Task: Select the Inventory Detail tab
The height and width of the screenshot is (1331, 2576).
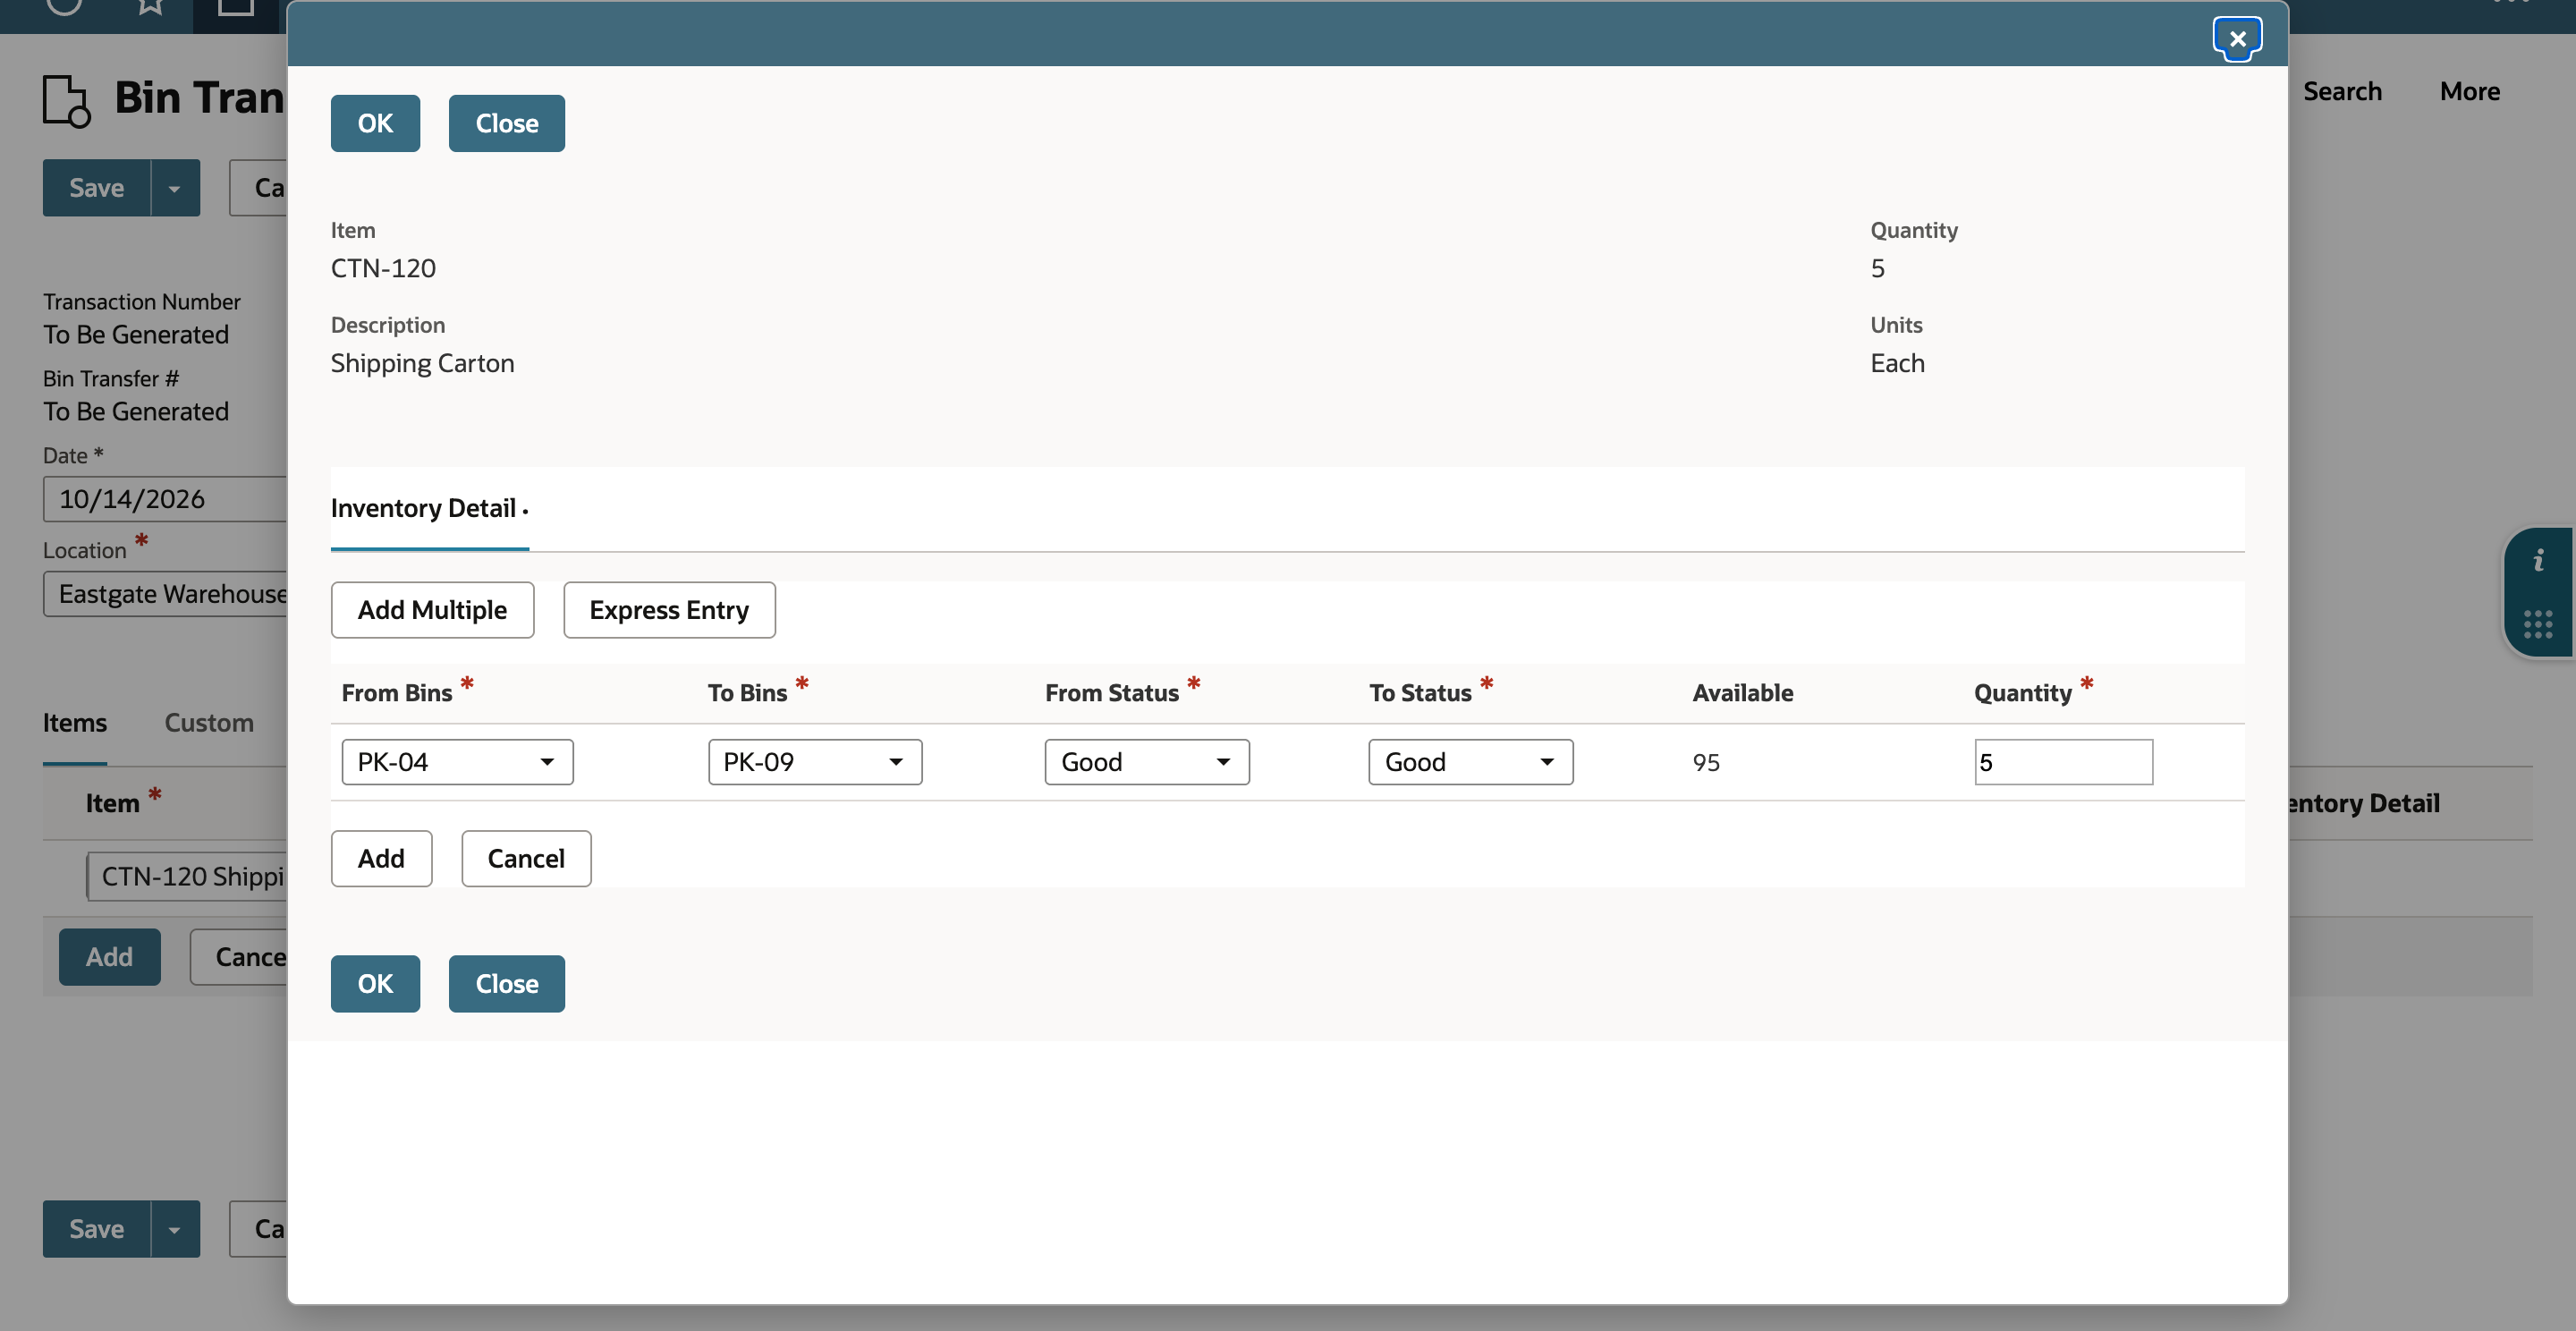Action: [x=429, y=509]
